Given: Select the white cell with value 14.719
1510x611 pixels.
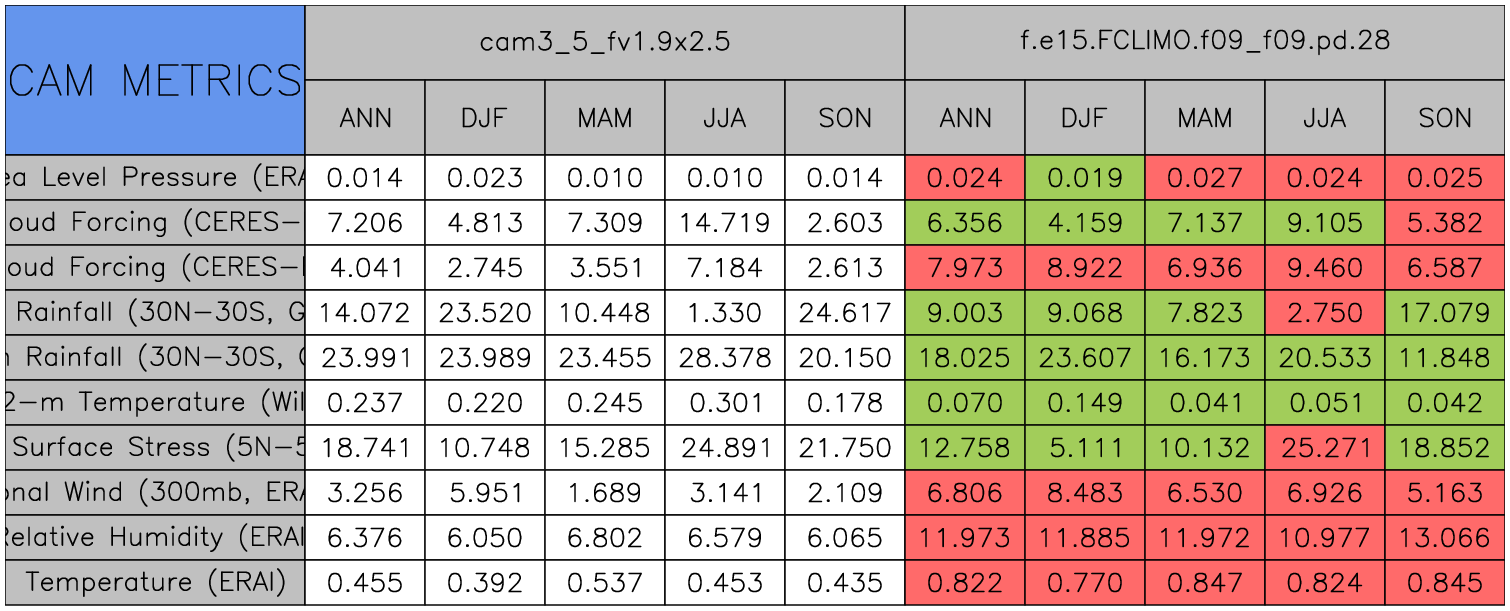Looking at the screenshot, I should [724, 223].
